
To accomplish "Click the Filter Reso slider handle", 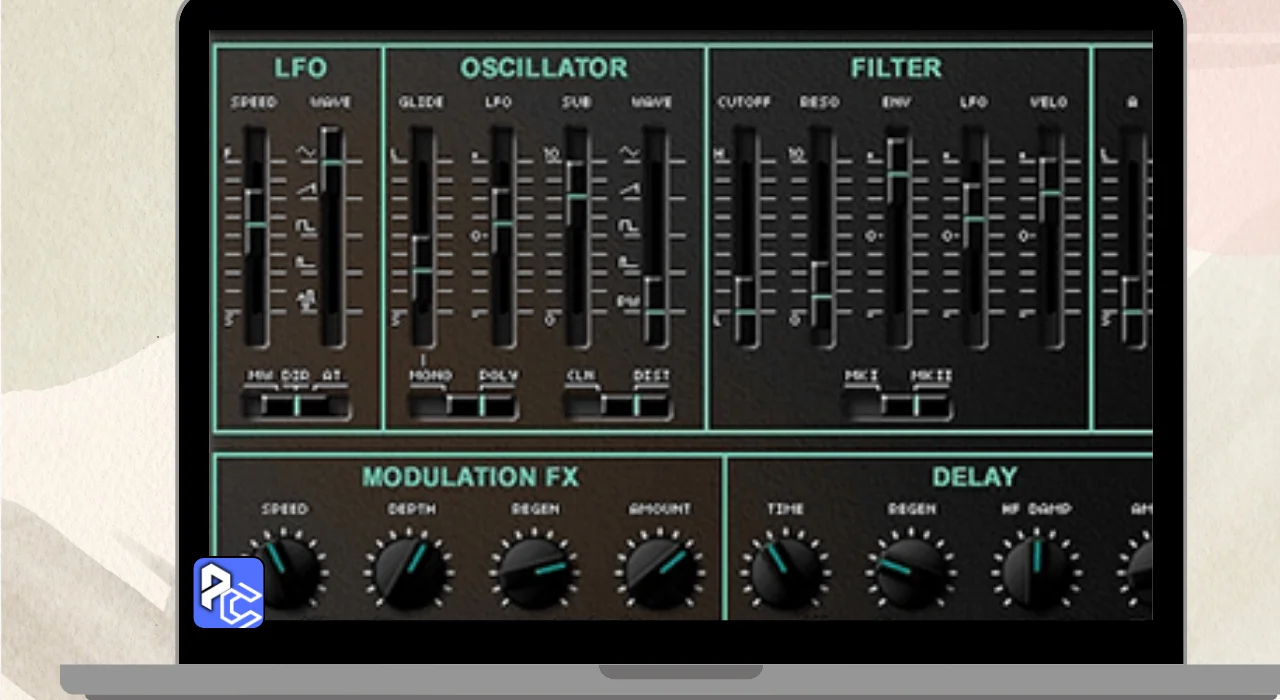I will [x=821, y=297].
